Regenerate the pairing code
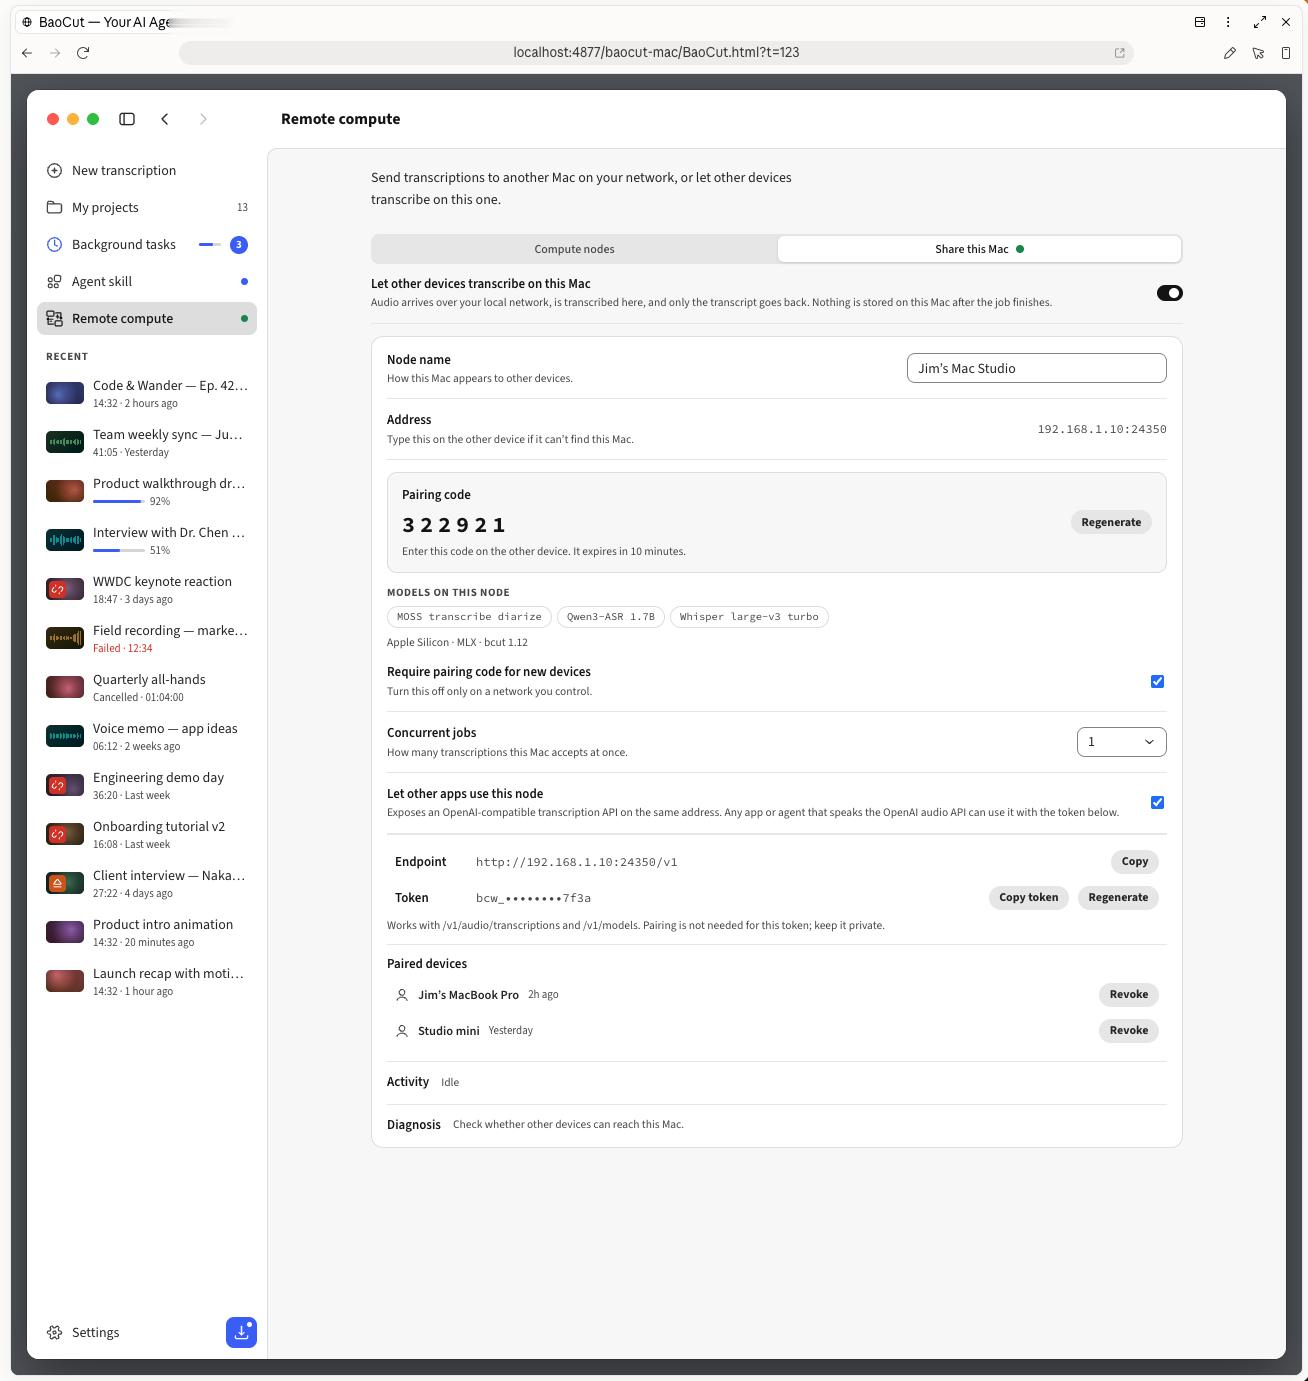Image resolution: width=1308 pixels, height=1381 pixels. tap(1111, 522)
